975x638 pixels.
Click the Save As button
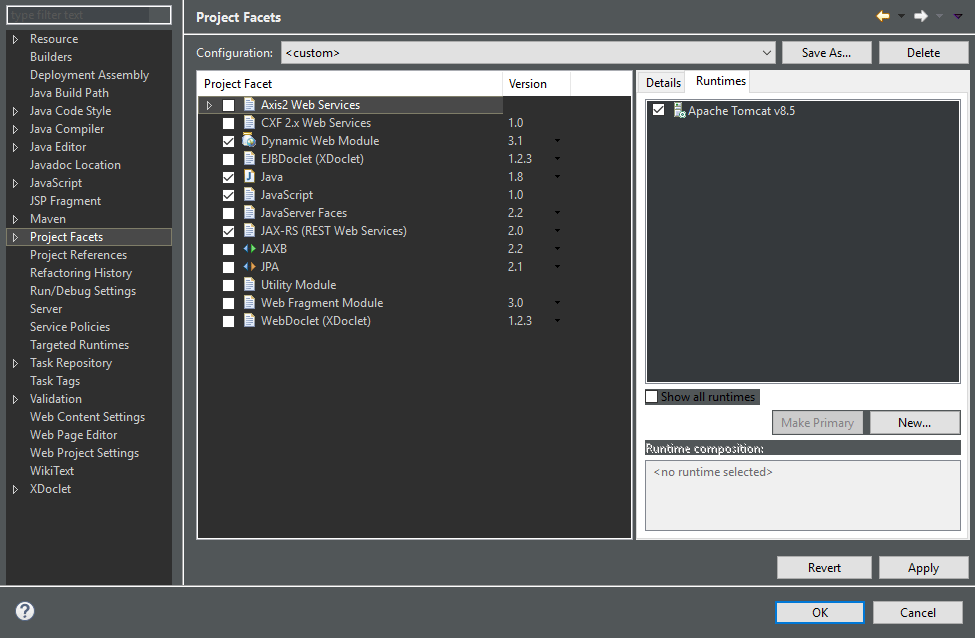826,52
